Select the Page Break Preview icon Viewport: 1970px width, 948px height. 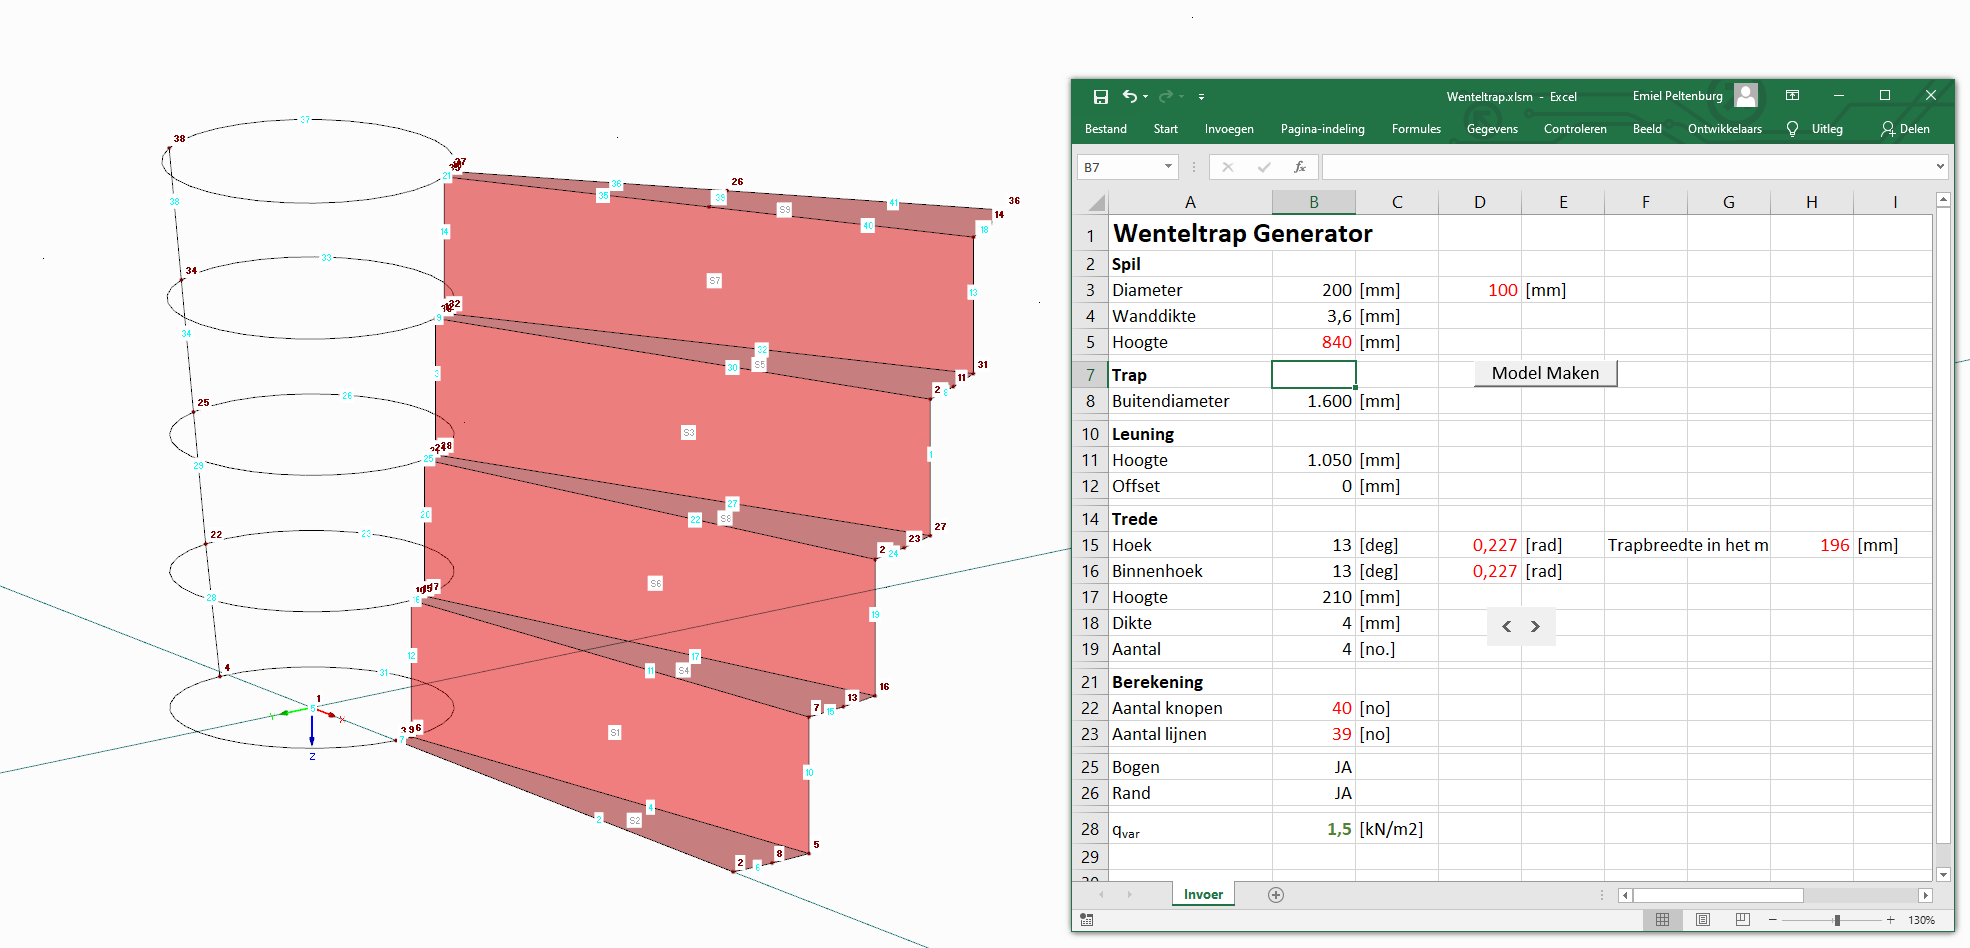(1741, 919)
